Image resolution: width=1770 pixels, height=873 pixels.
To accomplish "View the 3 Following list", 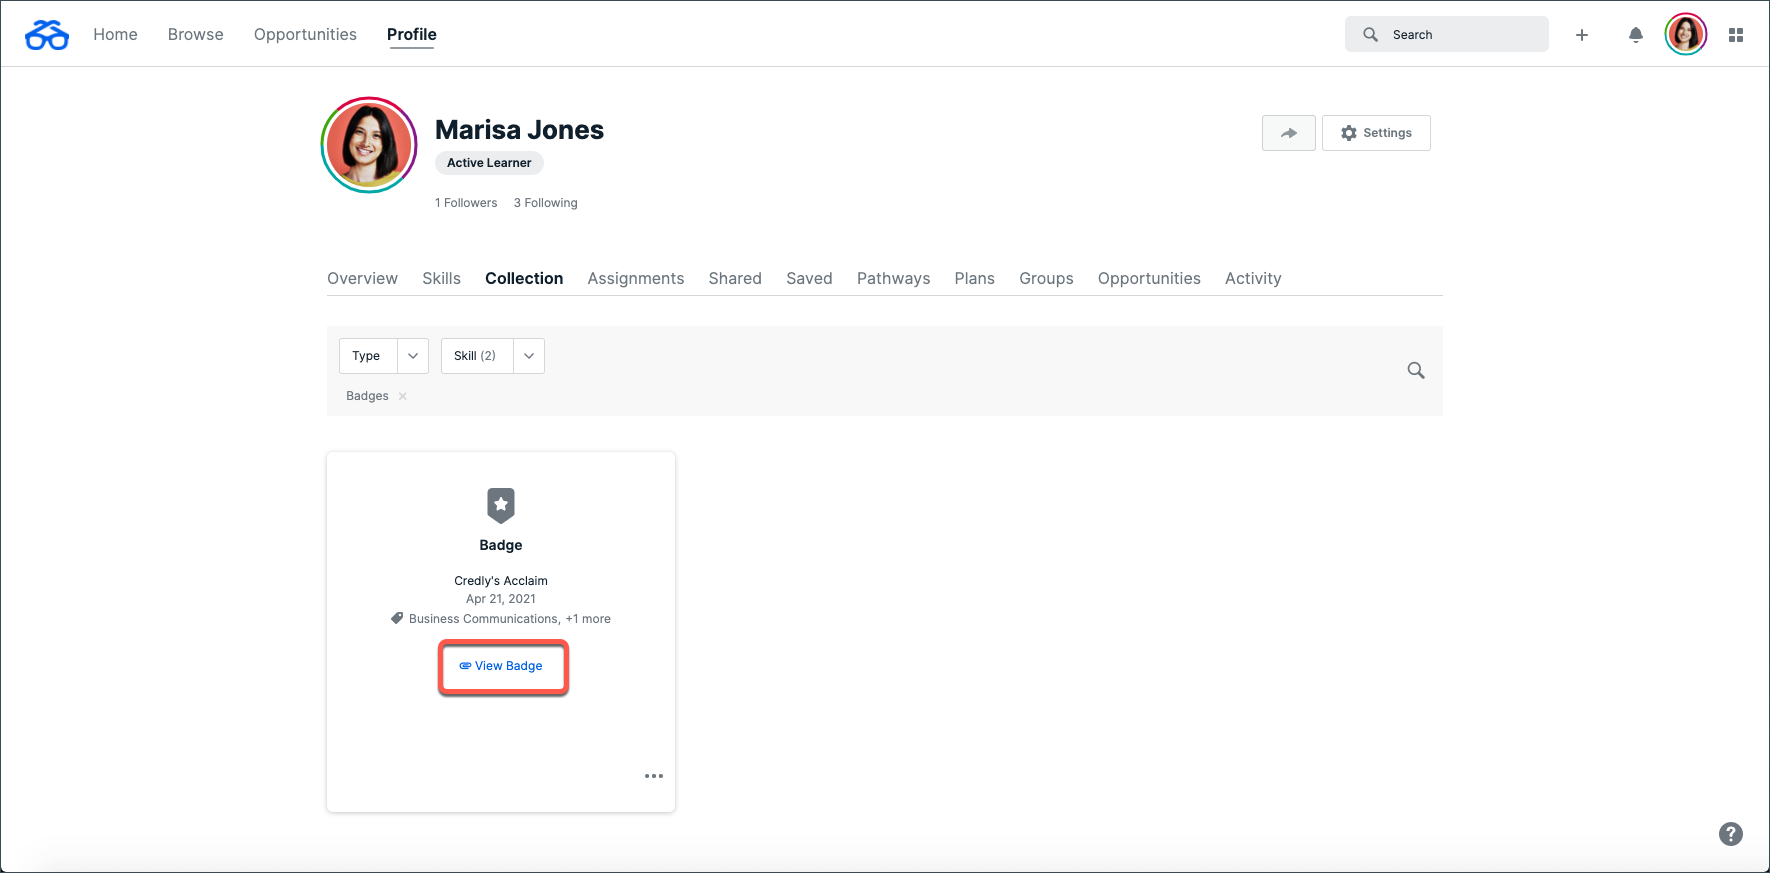I will [x=545, y=203].
